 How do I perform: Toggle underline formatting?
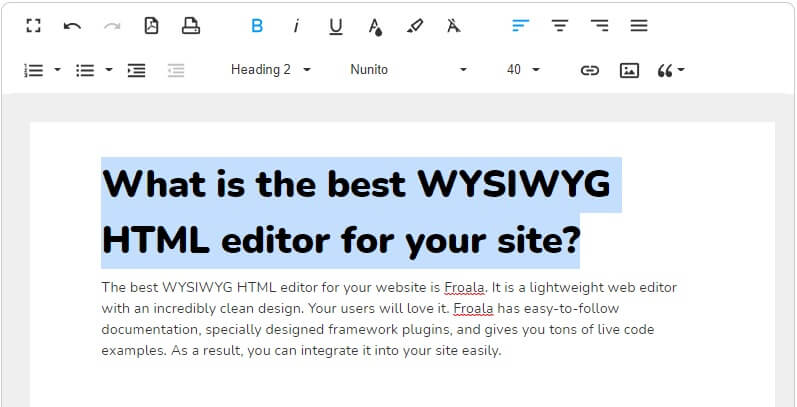[335, 26]
